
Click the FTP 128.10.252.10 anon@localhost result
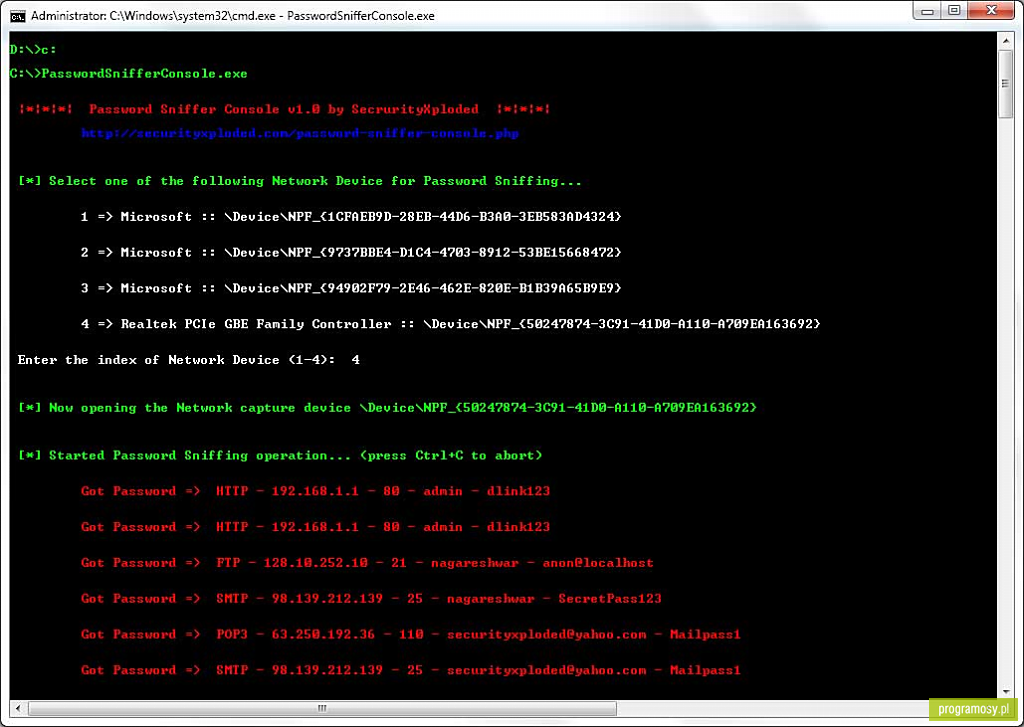coord(367,562)
